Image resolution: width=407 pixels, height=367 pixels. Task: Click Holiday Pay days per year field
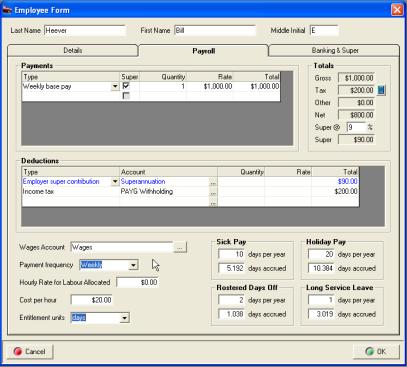click(321, 255)
